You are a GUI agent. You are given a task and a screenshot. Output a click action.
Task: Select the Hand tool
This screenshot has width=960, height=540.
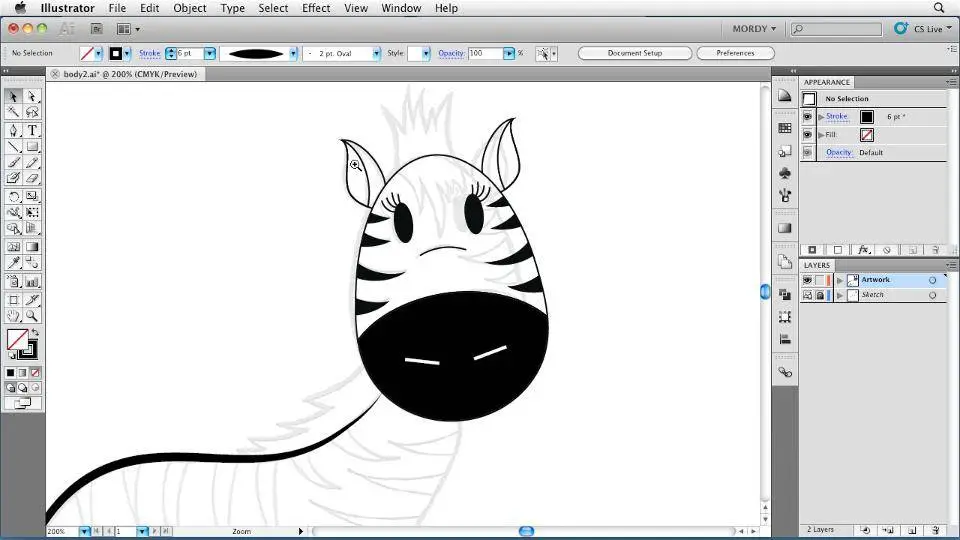(x=14, y=316)
